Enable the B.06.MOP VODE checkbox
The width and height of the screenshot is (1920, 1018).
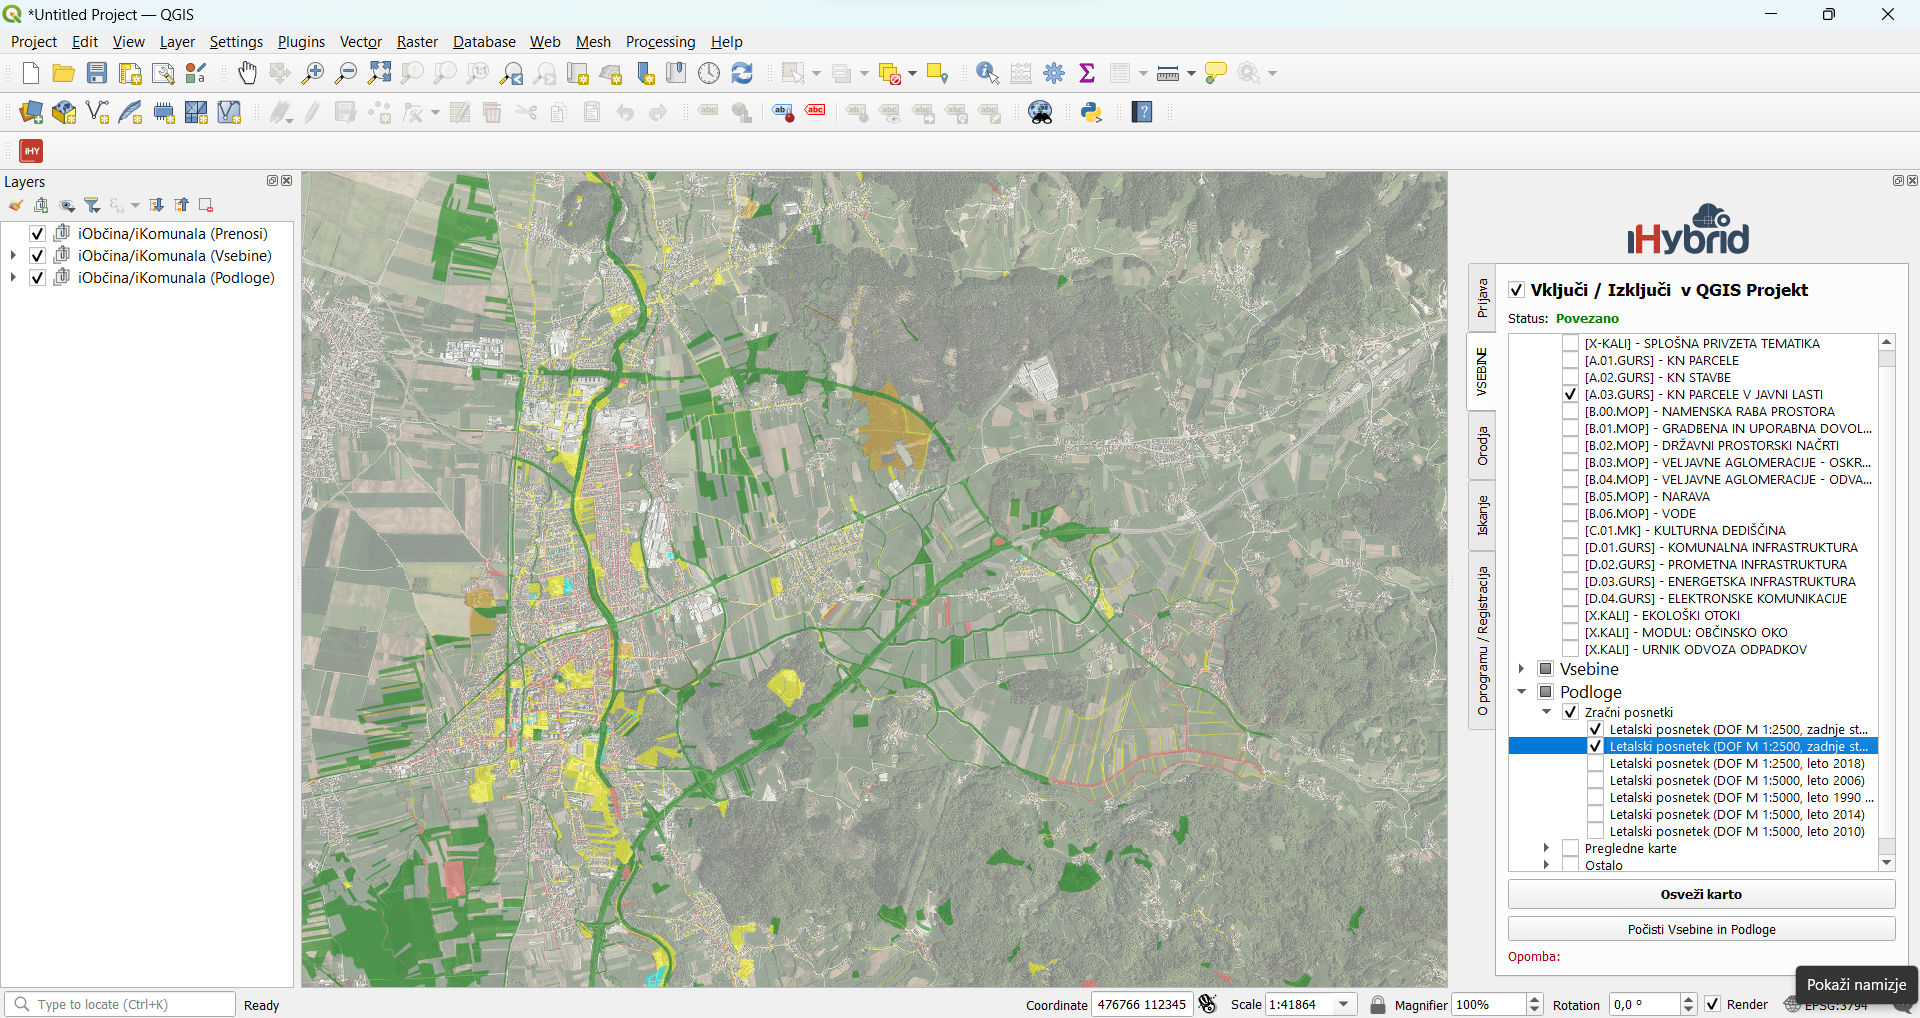pyautogui.click(x=1570, y=514)
